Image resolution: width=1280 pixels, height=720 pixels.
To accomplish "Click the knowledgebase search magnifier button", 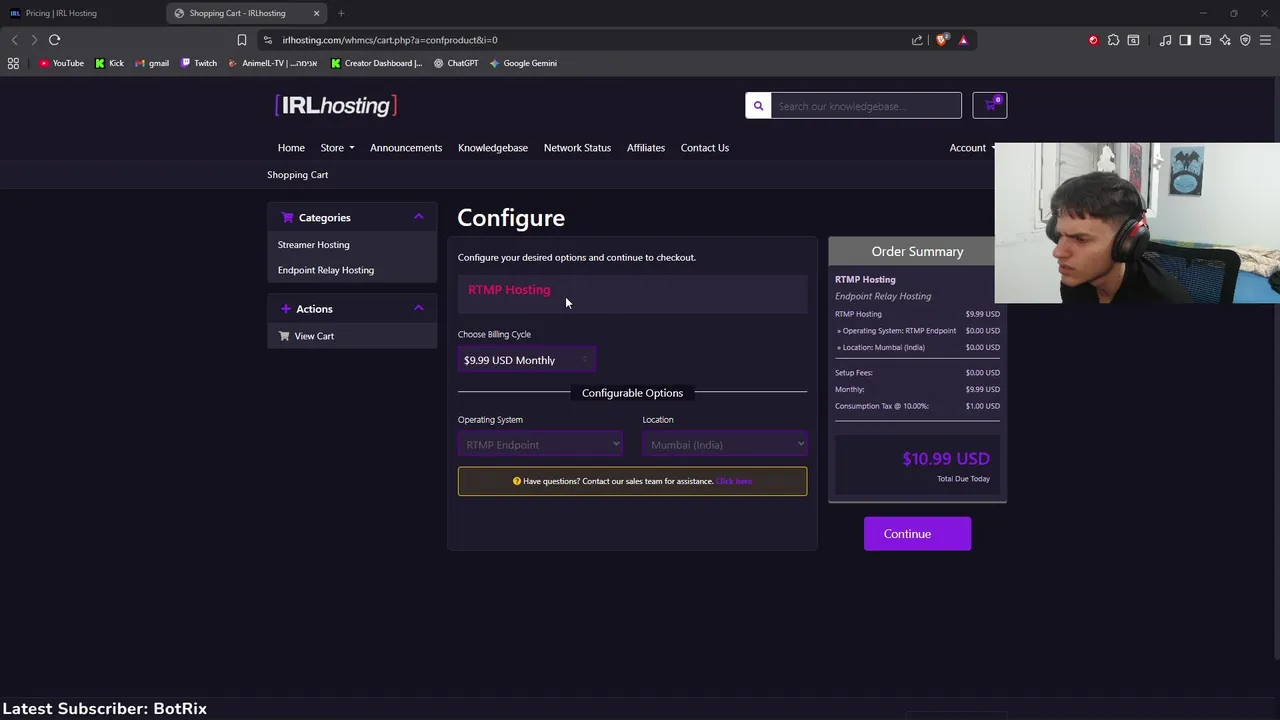I will [x=758, y=106].
